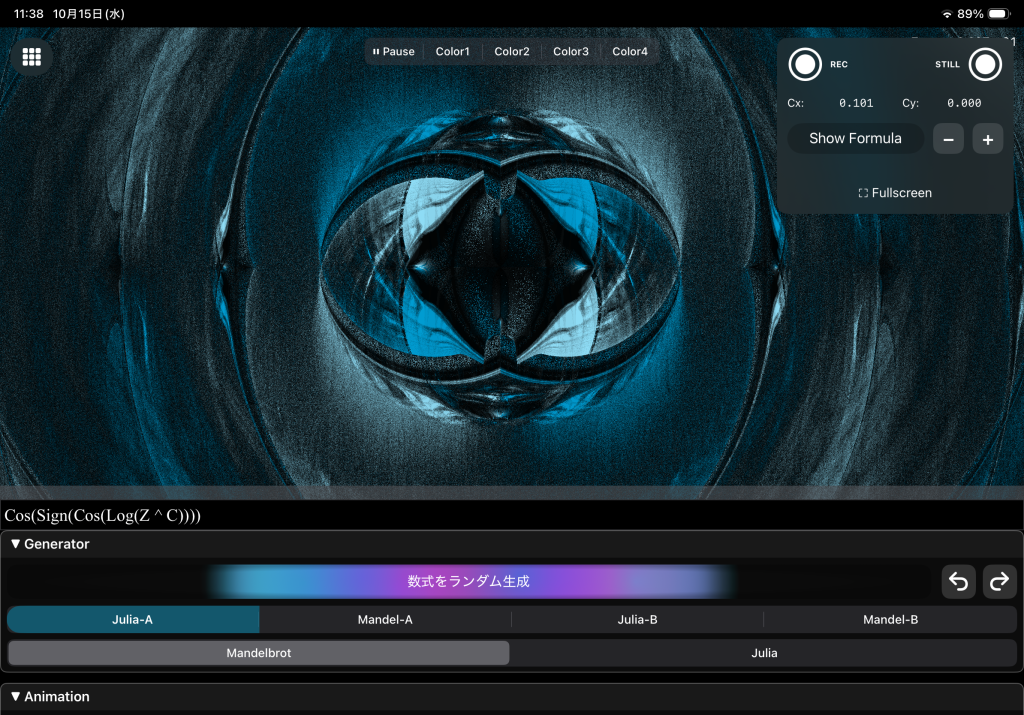Enter Fullscreen mode

[x=895, y=193]
